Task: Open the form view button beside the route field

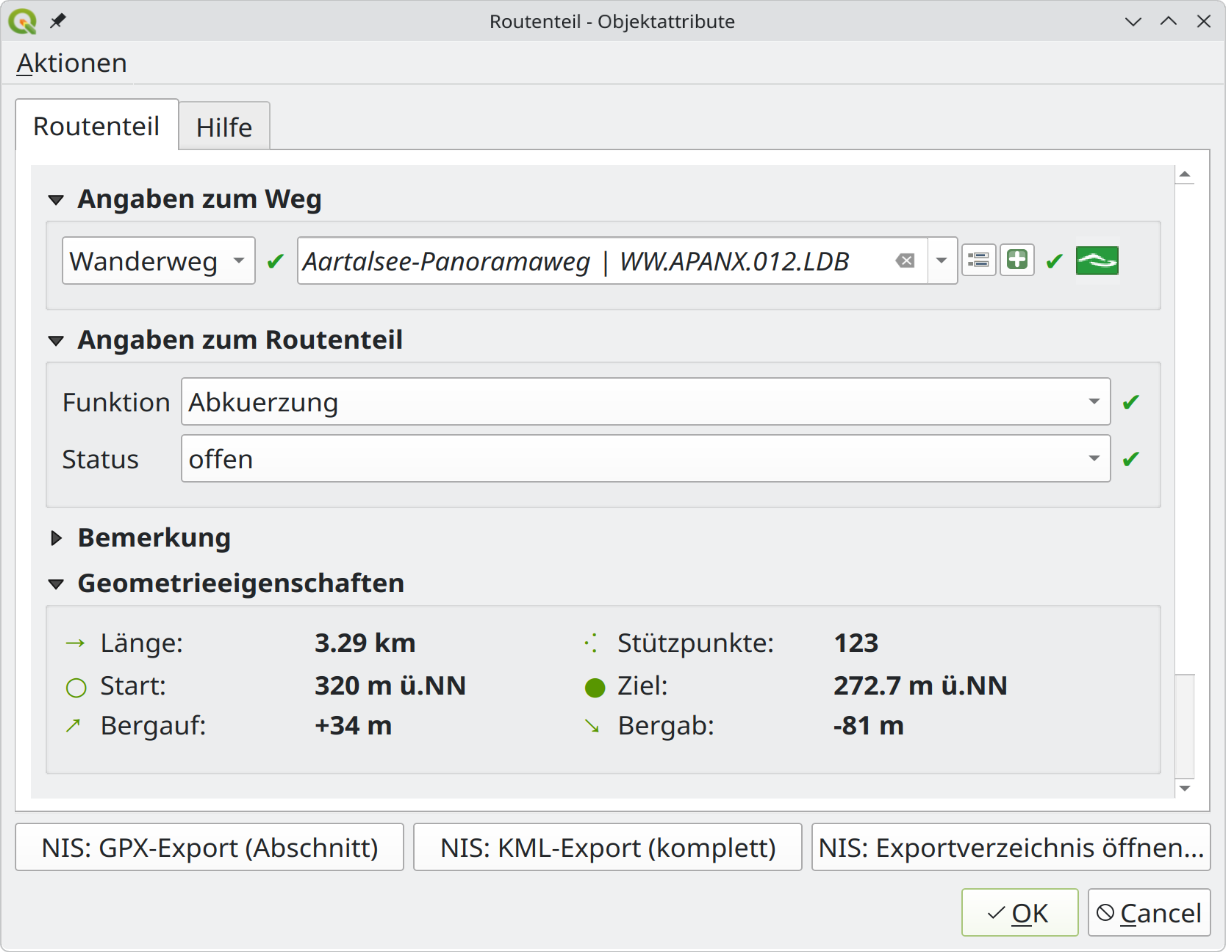Action: tap(979, 261)
